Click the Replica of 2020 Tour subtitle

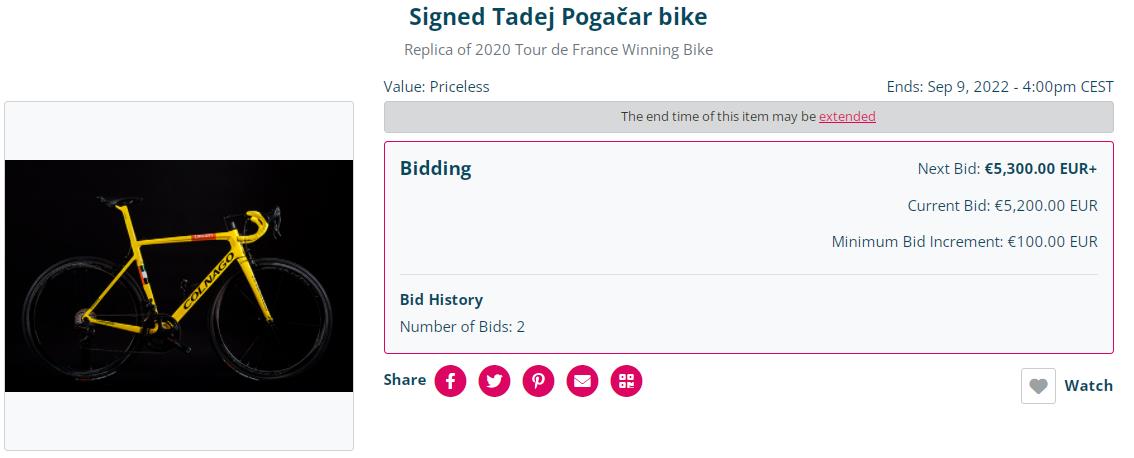click(558, 50)
